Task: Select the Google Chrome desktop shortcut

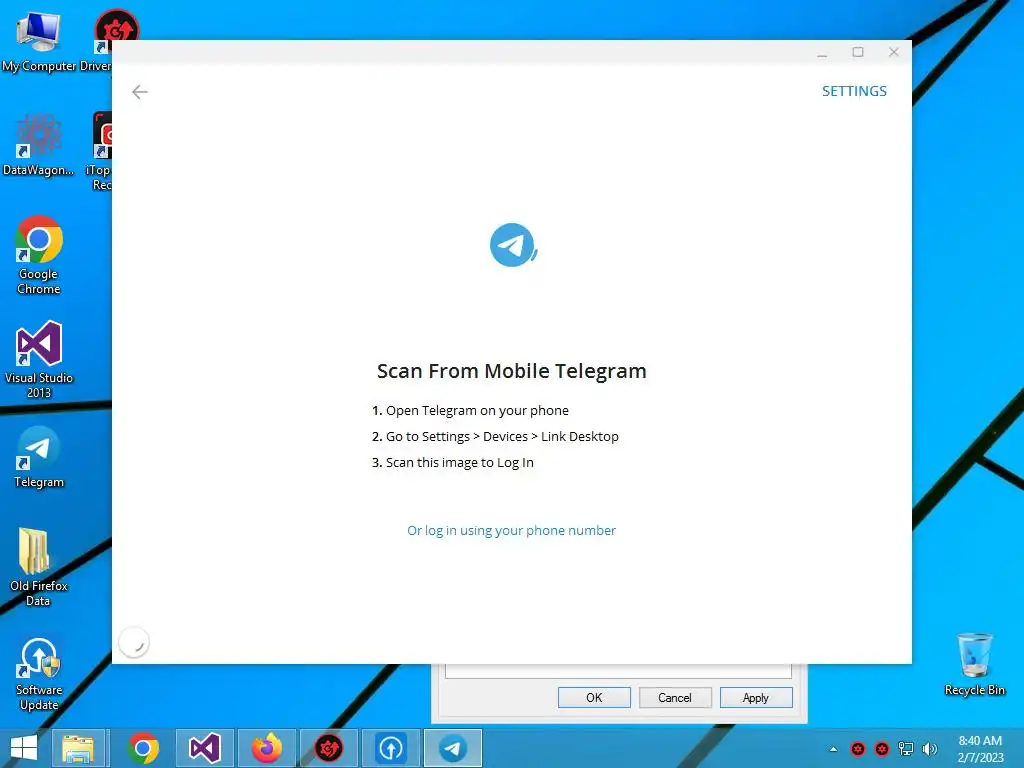Action: coord(39,255)
